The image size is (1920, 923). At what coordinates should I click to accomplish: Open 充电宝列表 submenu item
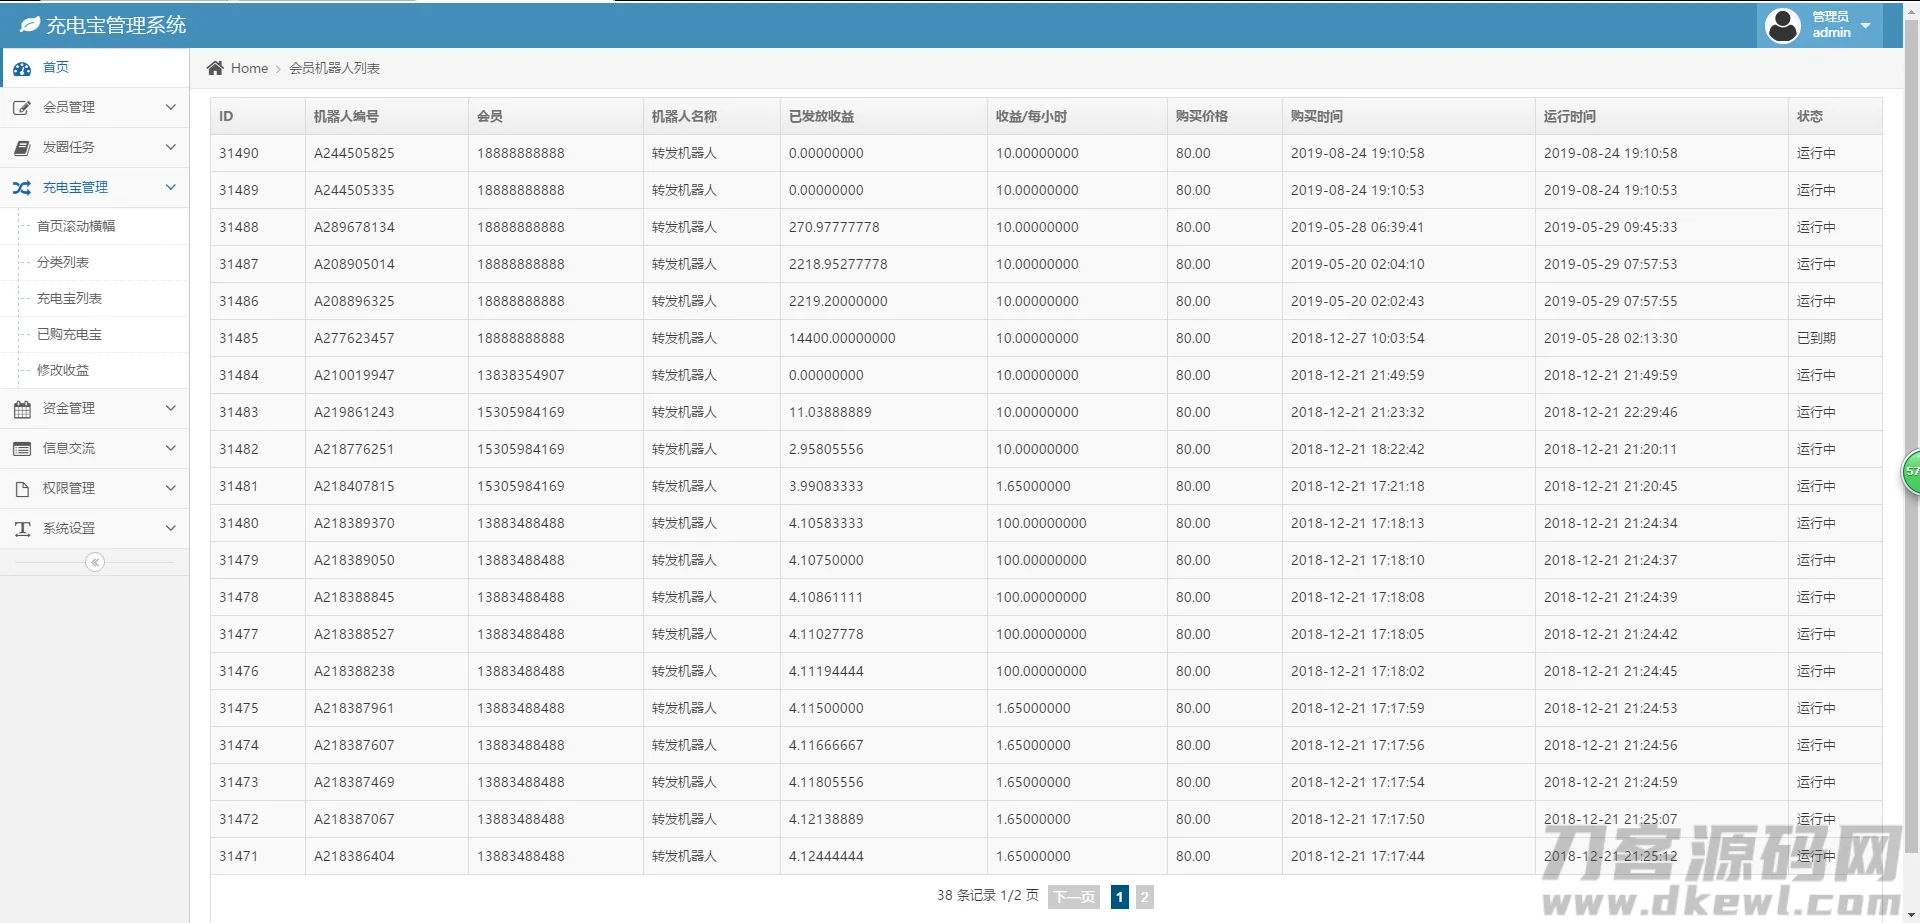click(x=69, y=298)
